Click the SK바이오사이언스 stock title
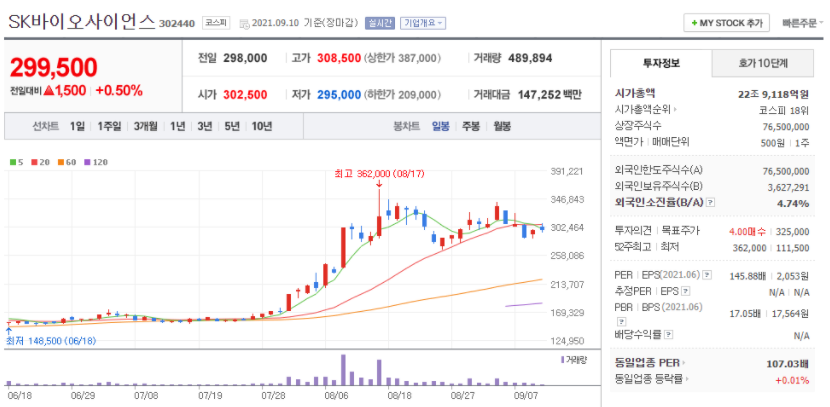 click(82, 22)
